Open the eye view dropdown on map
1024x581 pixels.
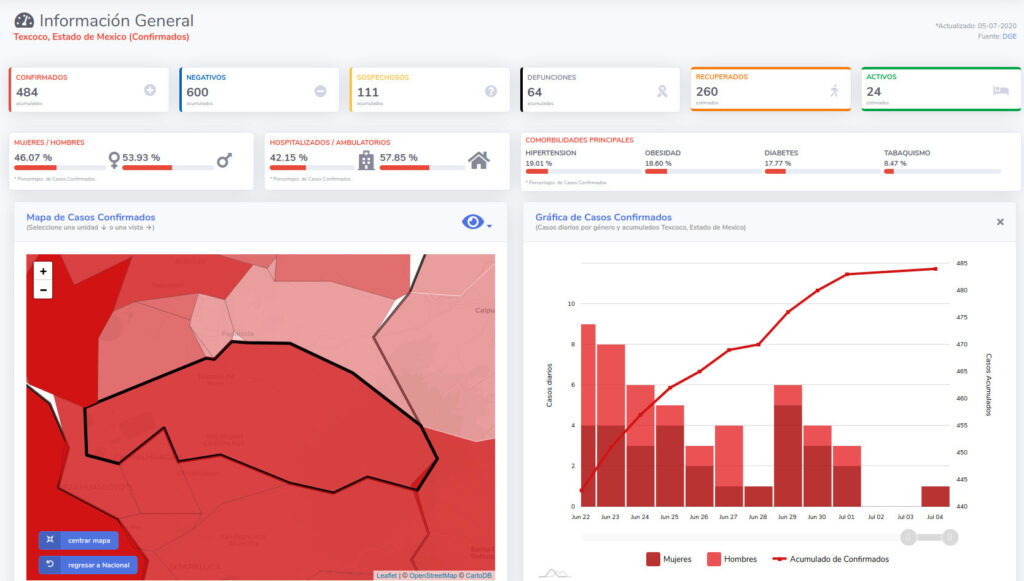(x=476, y=223)
